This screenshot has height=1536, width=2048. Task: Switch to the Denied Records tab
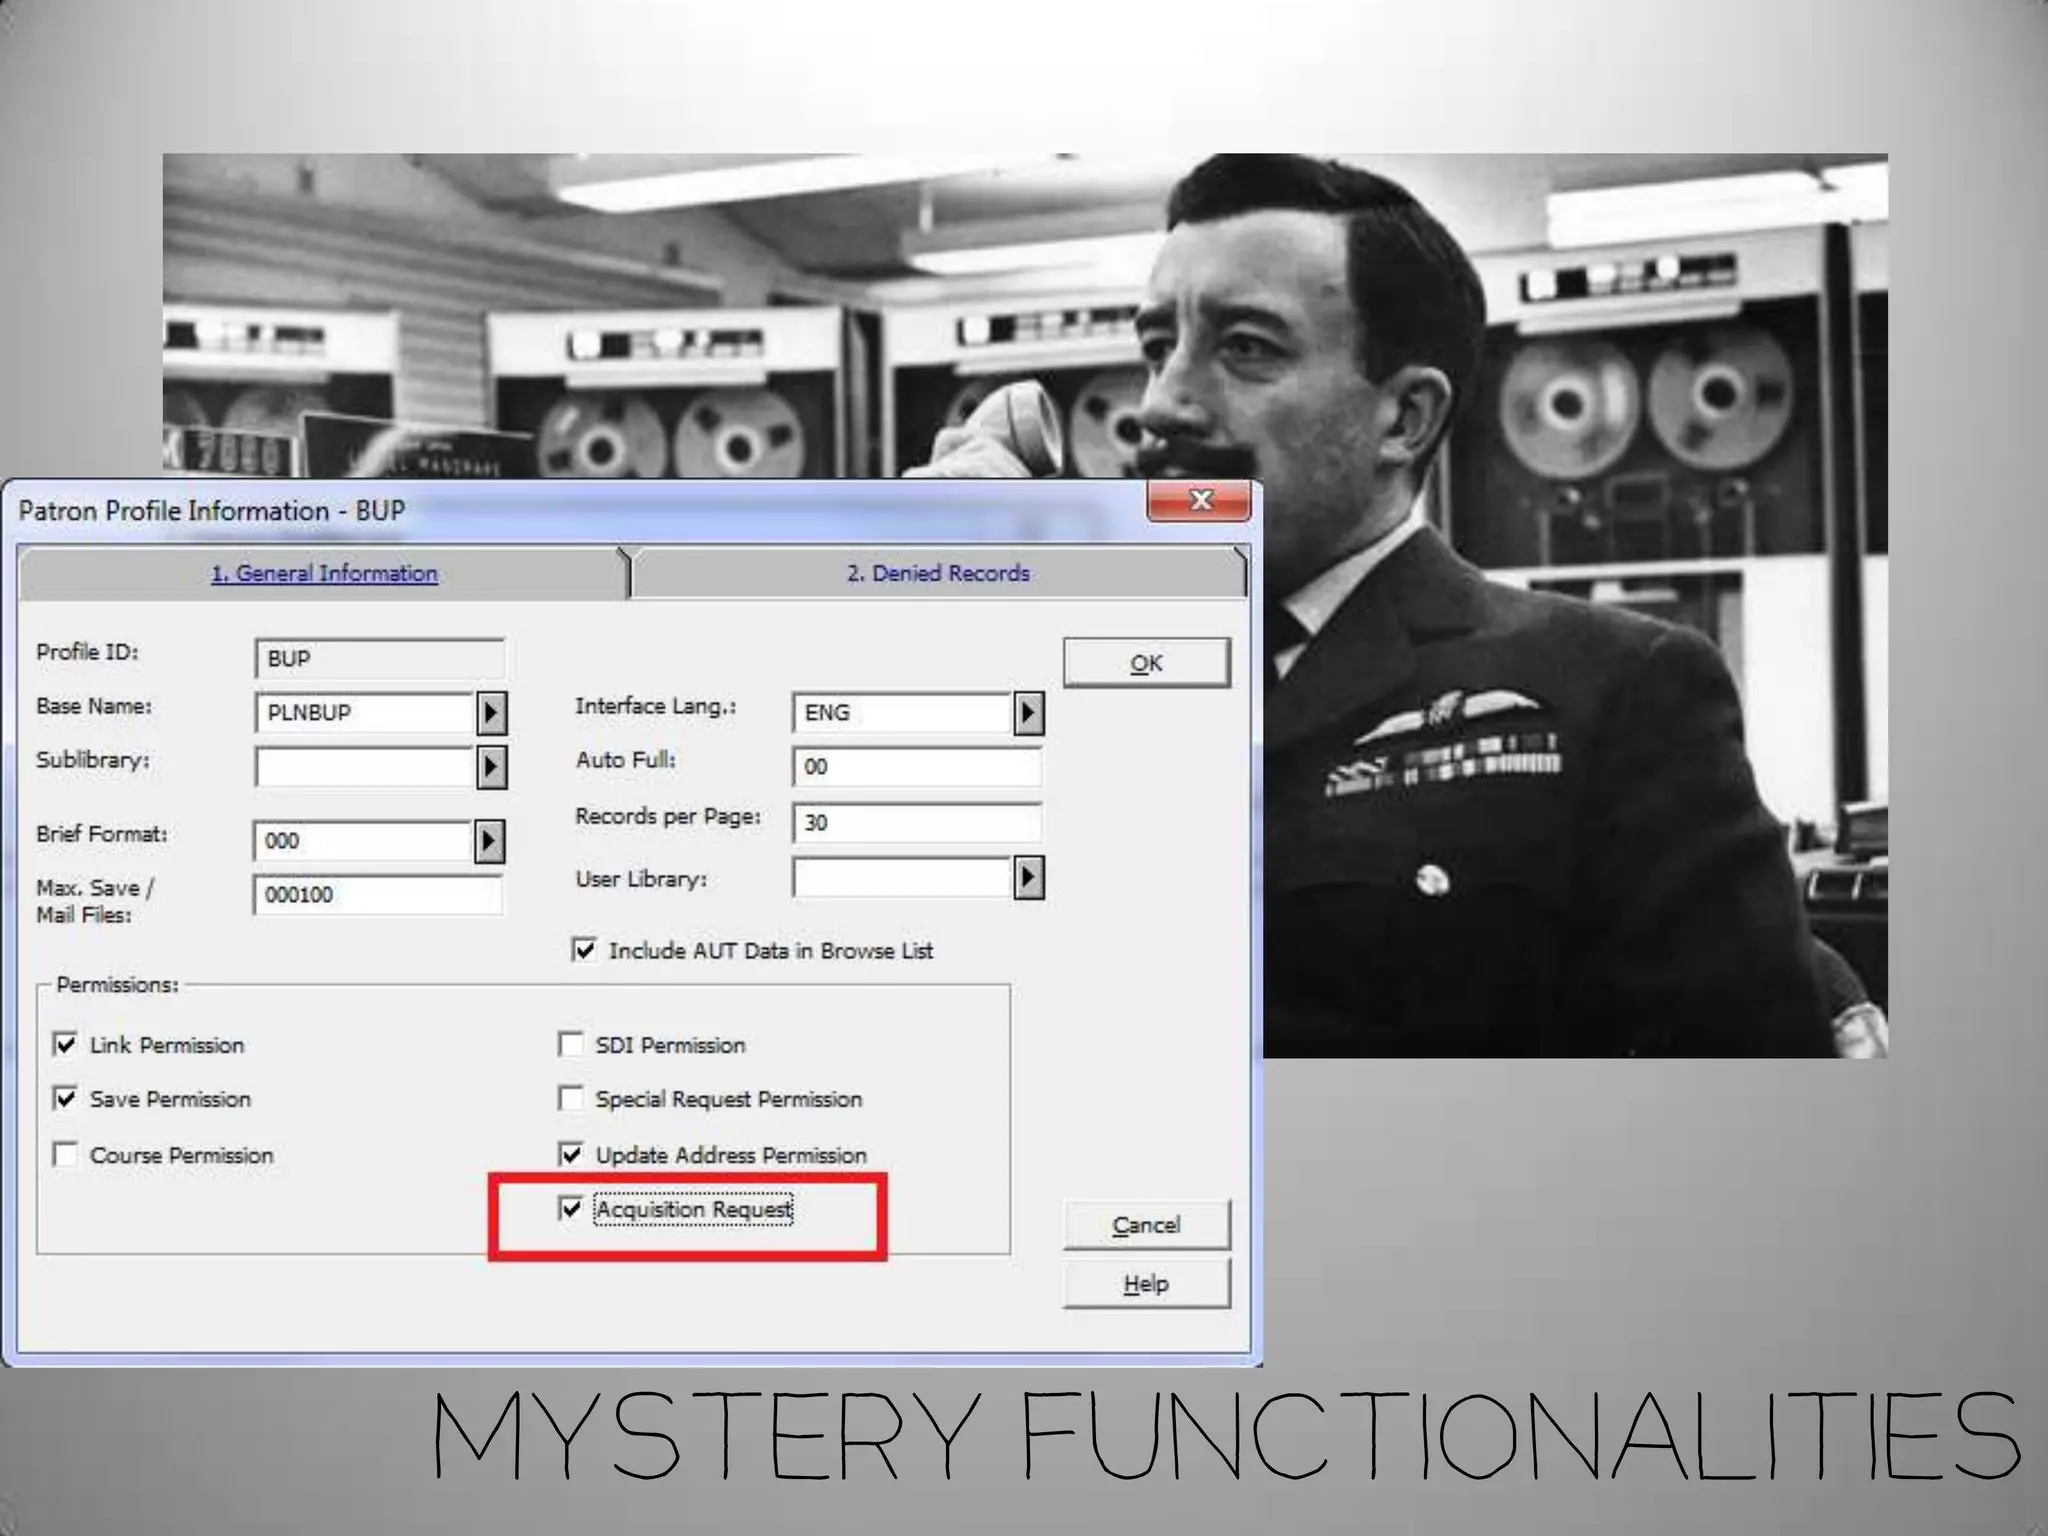(938, 573)
